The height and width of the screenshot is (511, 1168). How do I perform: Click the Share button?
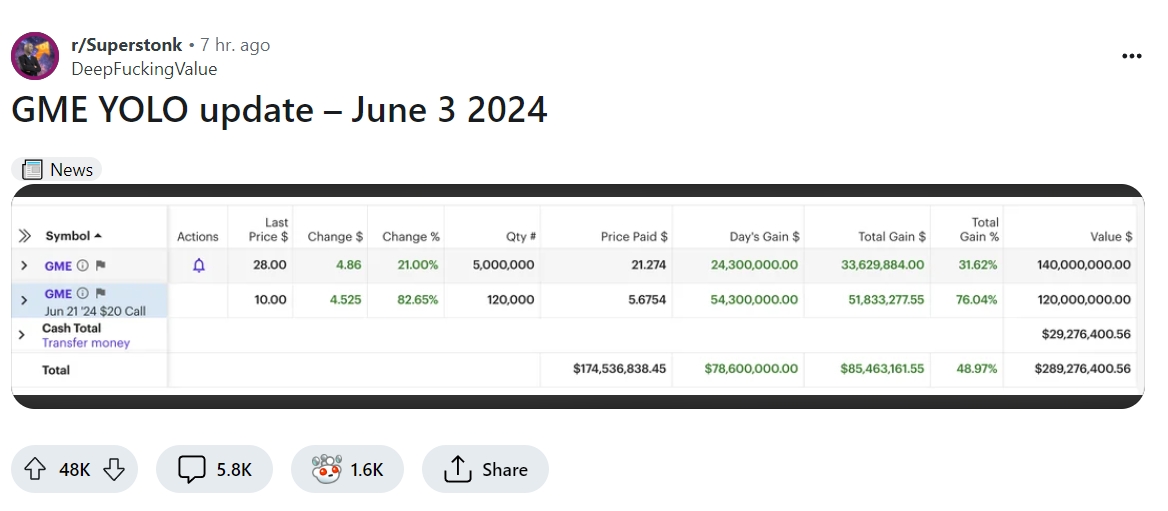tap(485, 469)
